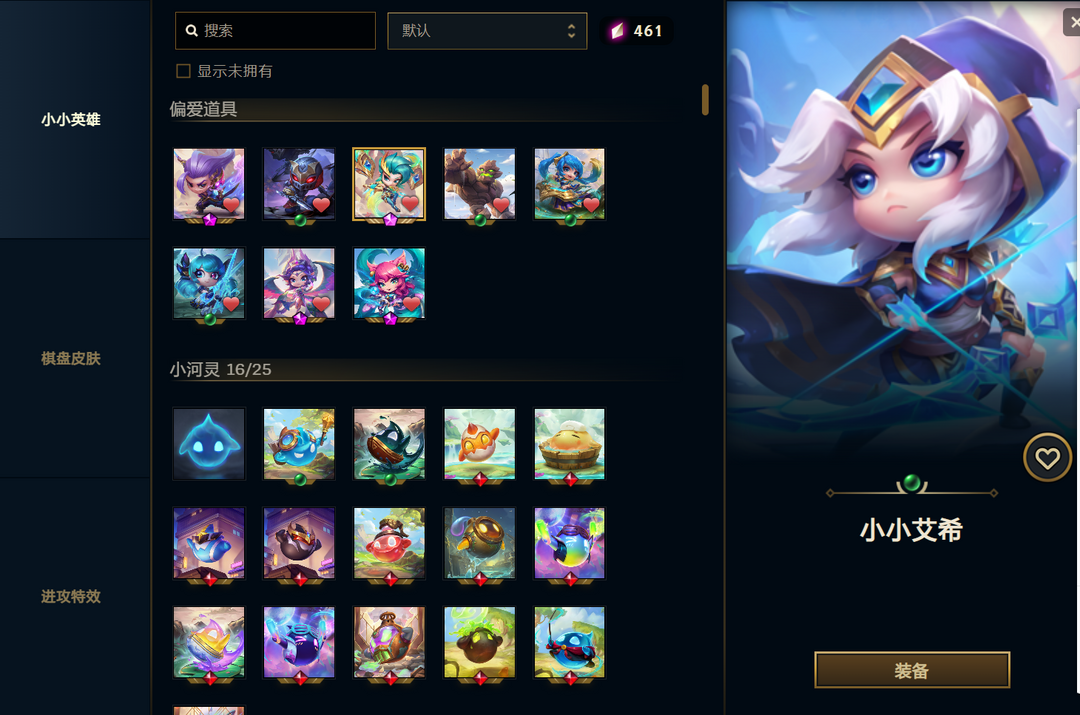Open the 默认 sort dropdown
The width and height of the screenshot is (1080, 715).
[x=487, y=31]
